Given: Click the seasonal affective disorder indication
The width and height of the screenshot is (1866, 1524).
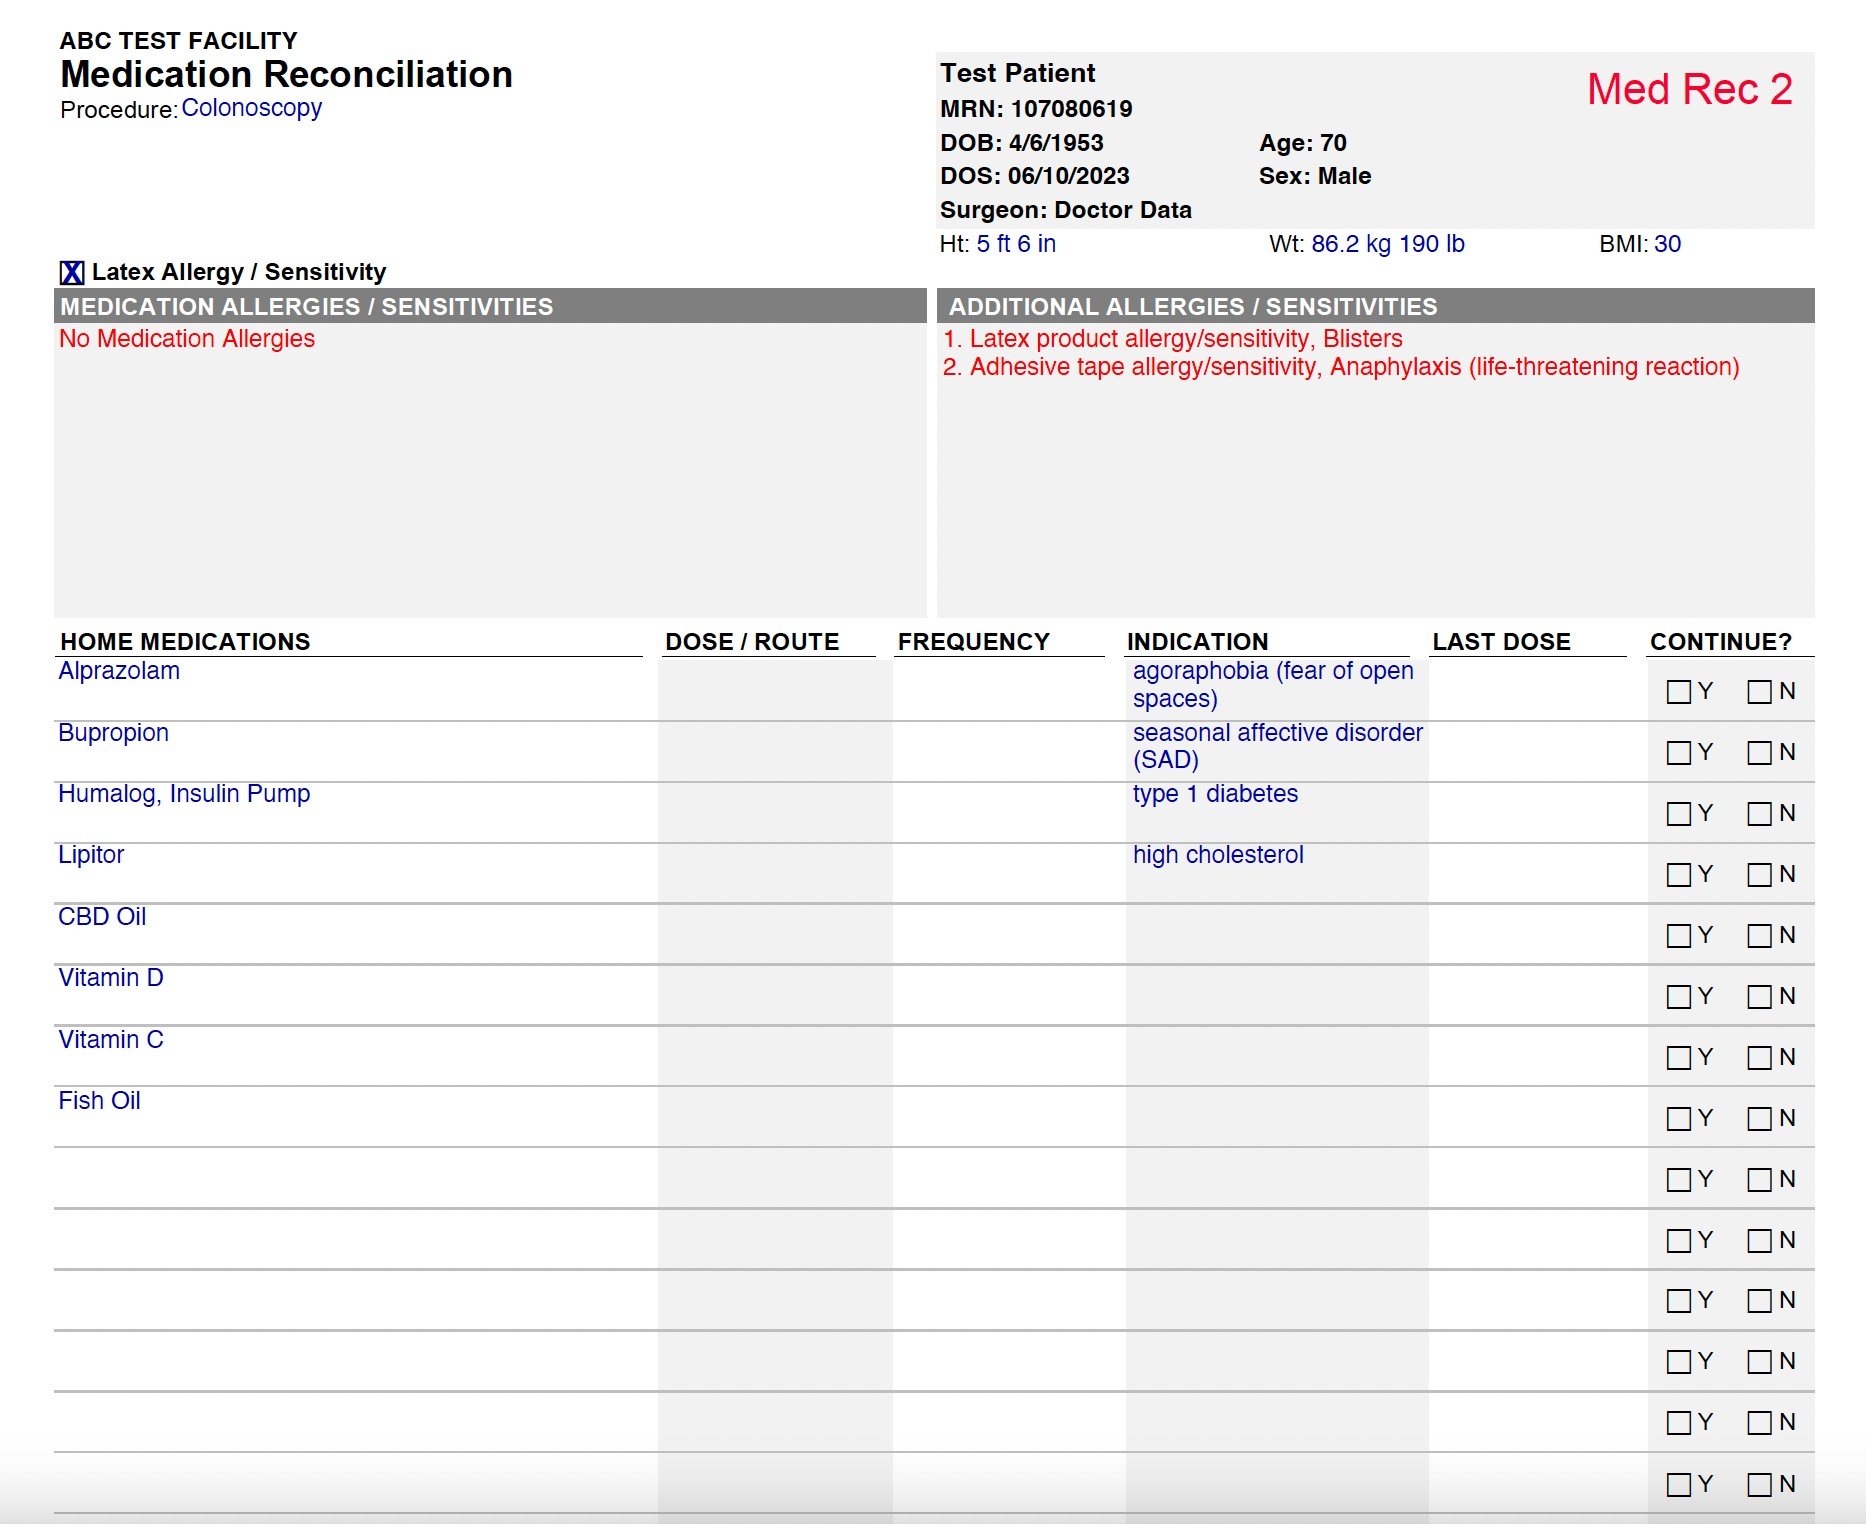Looking at the screenshot, I should pyautogui.click(x=1278, y=746).
